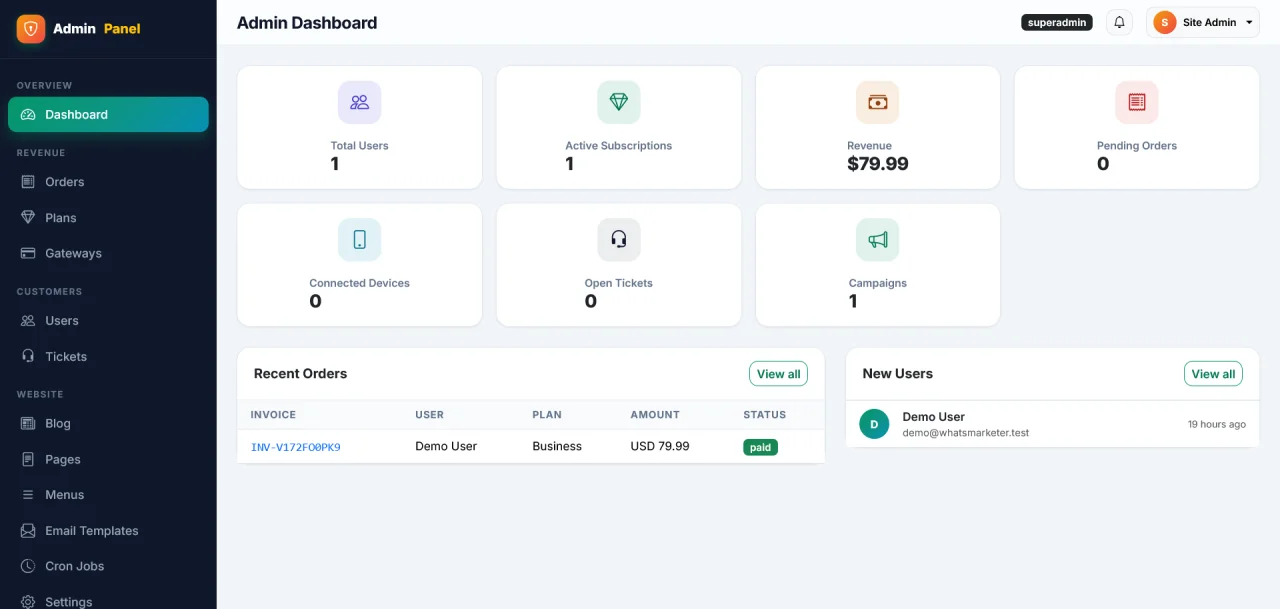This screenshot has height=609, width=1280.
Task: Navigate to Users in the sidebar
Action: point(108,320)
